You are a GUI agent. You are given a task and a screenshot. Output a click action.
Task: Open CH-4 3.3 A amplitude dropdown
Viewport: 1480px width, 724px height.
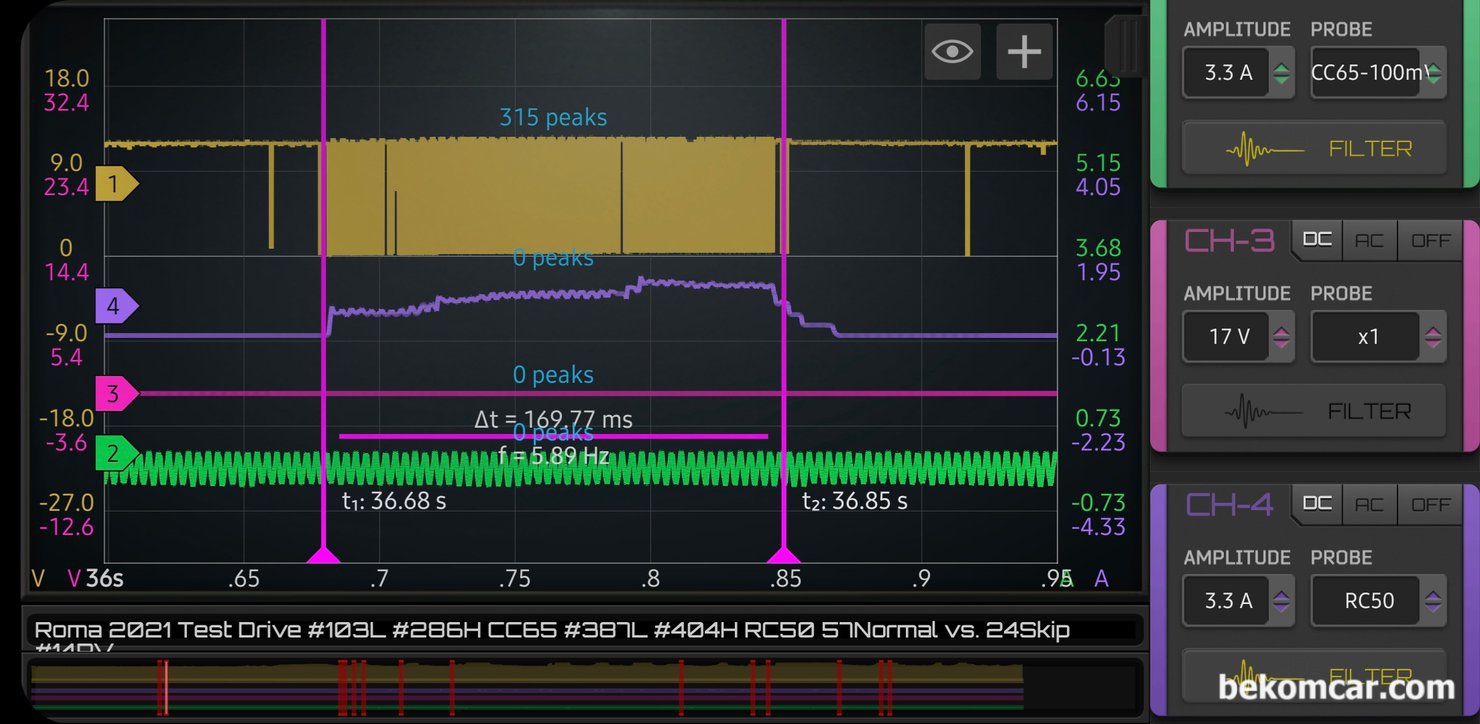click(1239, 601)
